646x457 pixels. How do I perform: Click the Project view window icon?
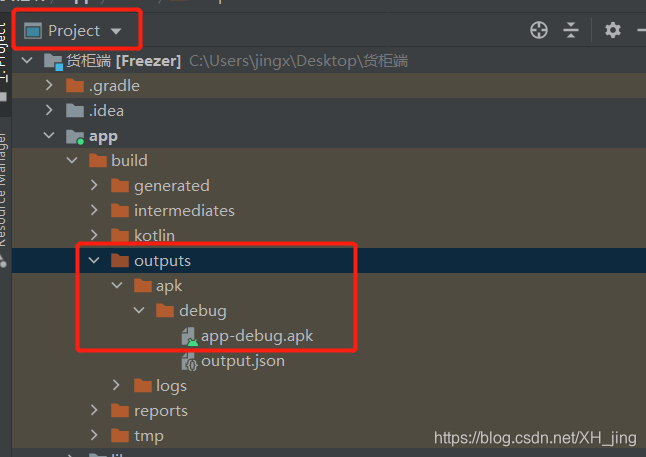[x=33, y=31]
